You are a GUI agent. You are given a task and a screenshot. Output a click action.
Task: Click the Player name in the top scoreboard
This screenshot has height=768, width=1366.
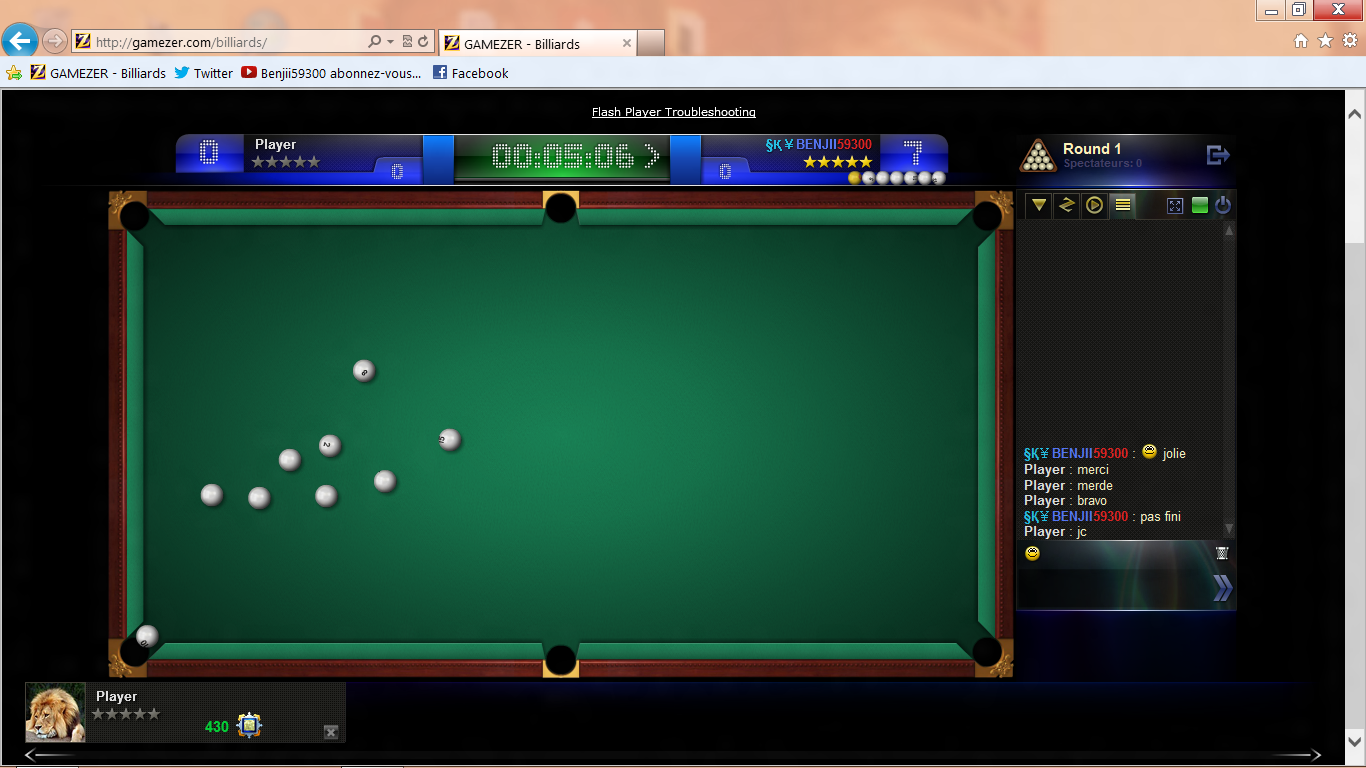click(275, 144)
